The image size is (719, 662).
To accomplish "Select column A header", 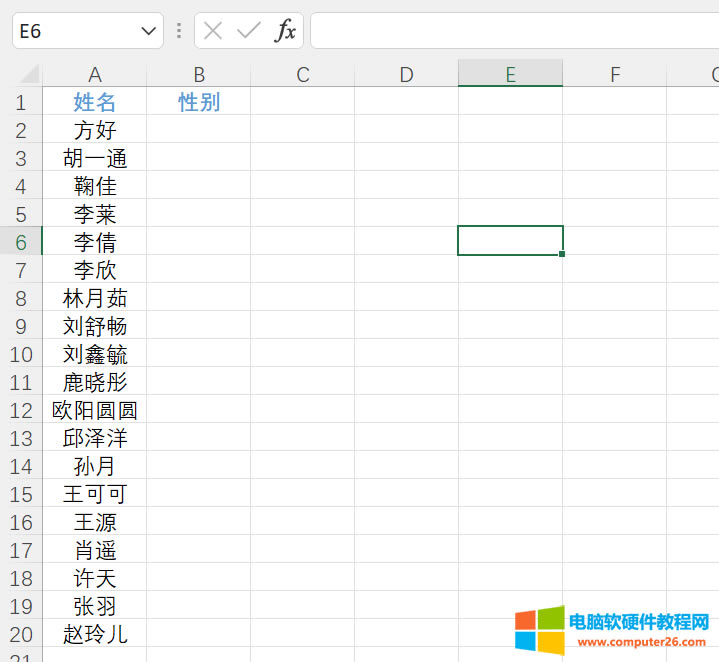I will coord(95,75).
